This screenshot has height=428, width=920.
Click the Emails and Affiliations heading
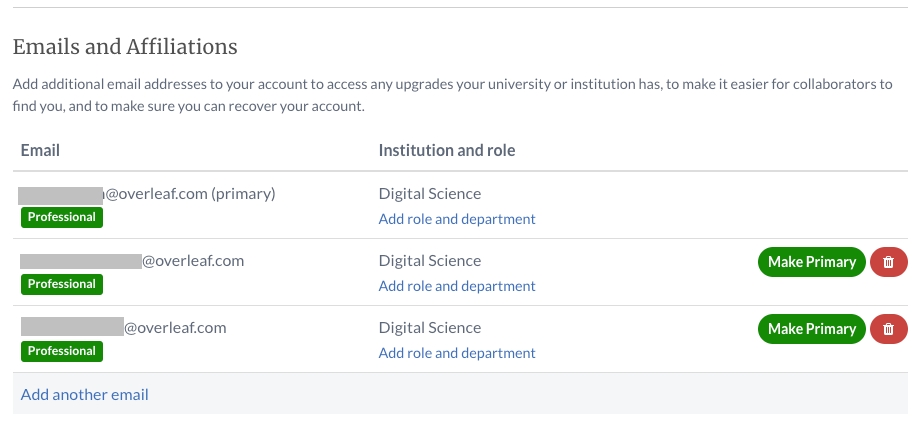tap(125, 47)
